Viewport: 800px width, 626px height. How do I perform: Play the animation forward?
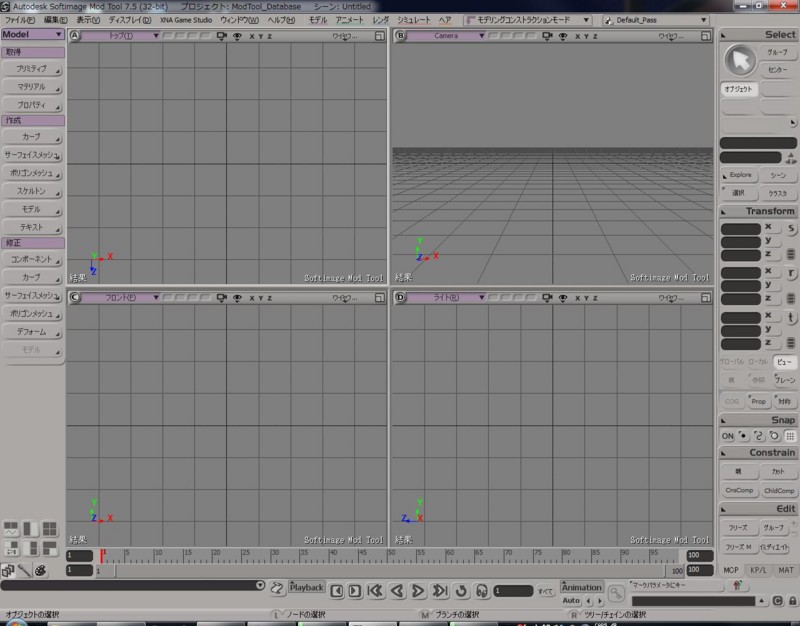417,591
